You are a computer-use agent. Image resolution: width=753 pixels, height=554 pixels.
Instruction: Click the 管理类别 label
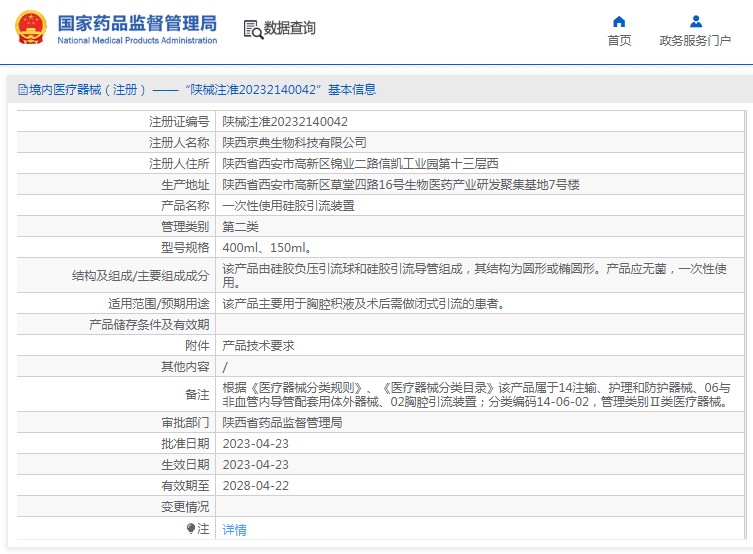[185, 227]
